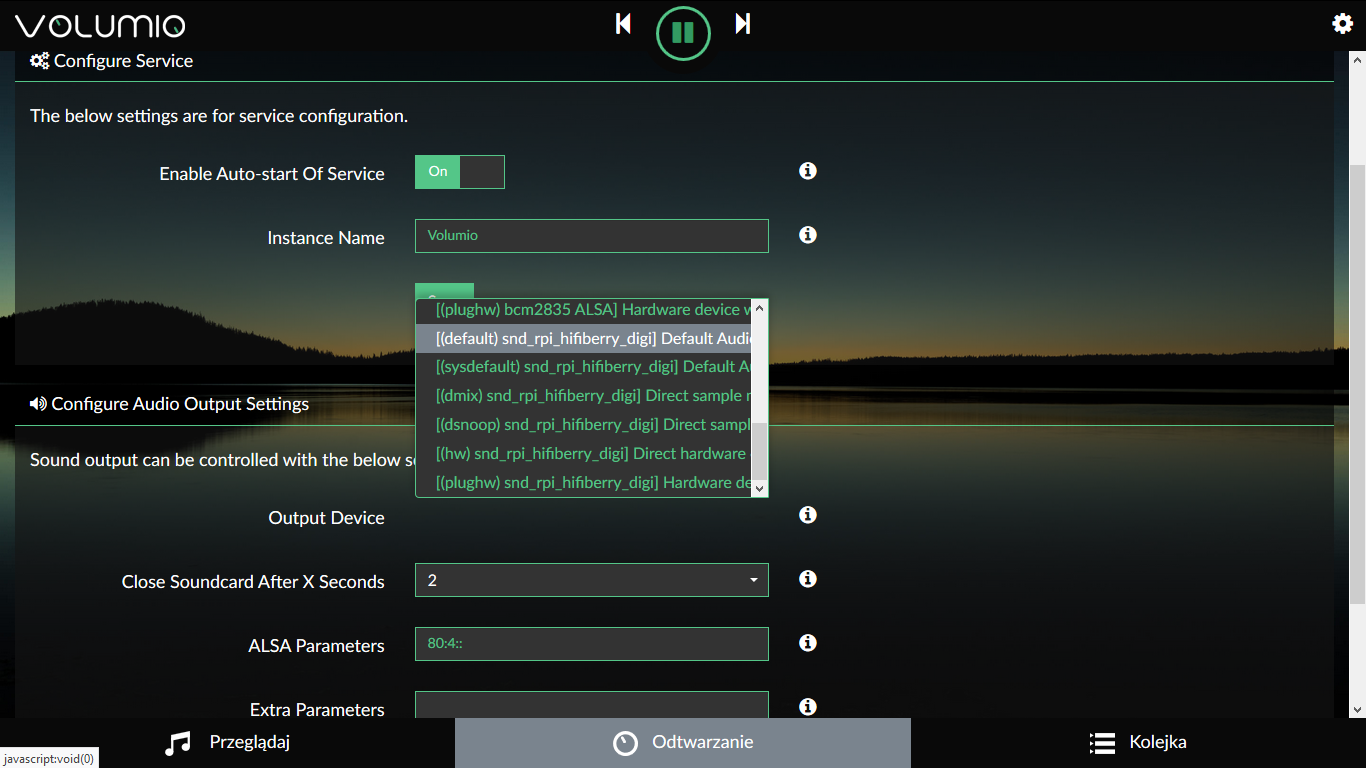Show info for Enable Auto-start Of Service
1366x768 pixels.
tap(808, 171)
